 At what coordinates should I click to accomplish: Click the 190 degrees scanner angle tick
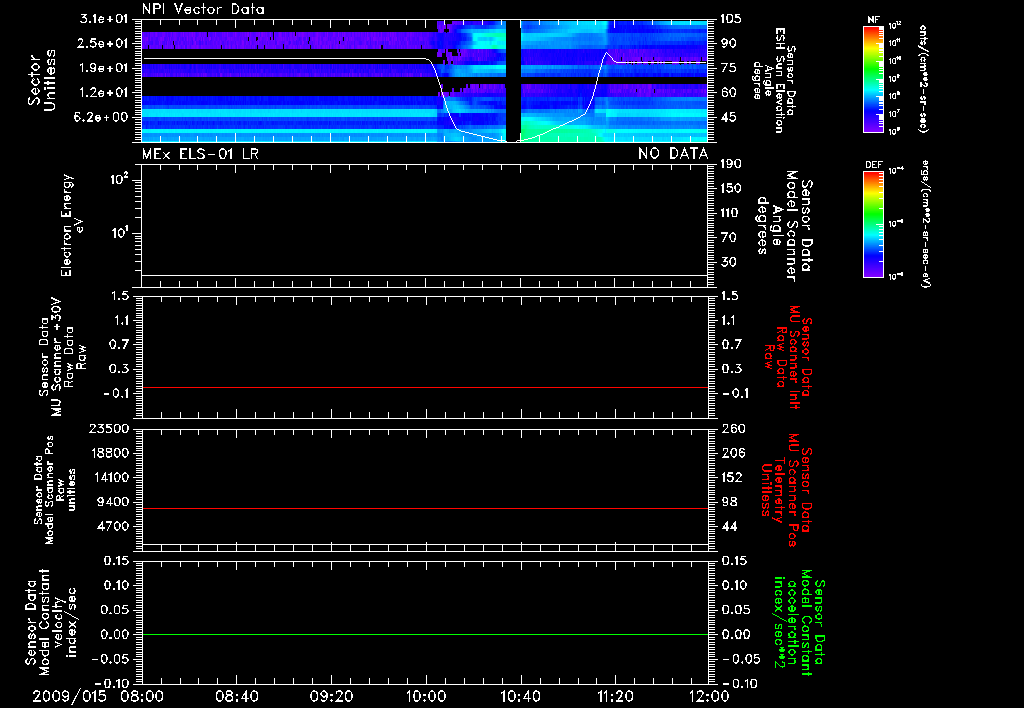[731, 164]
